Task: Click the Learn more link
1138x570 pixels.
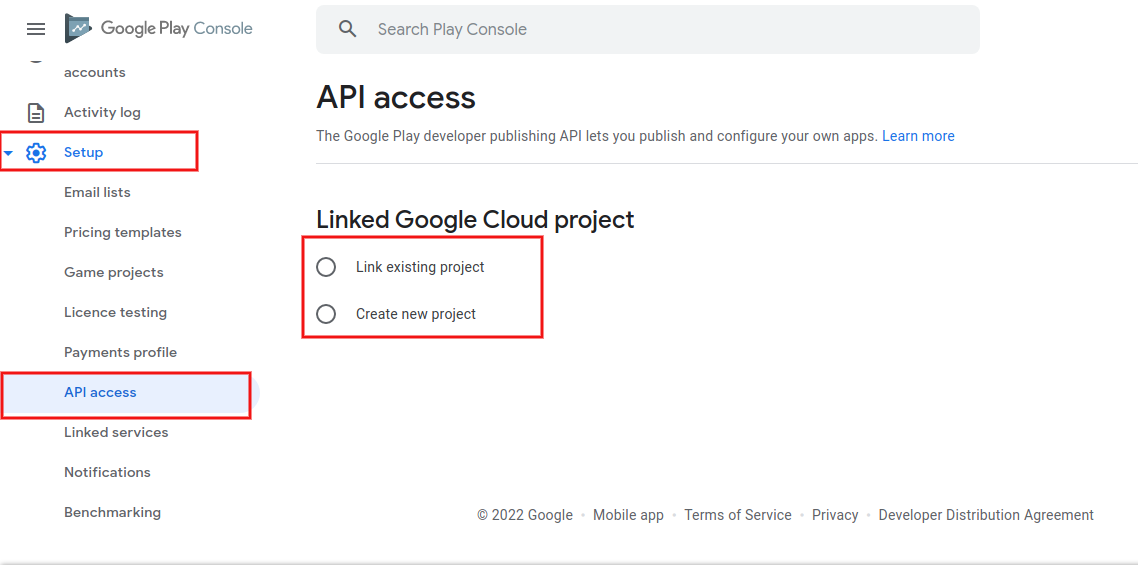Action: click(918, 137)
